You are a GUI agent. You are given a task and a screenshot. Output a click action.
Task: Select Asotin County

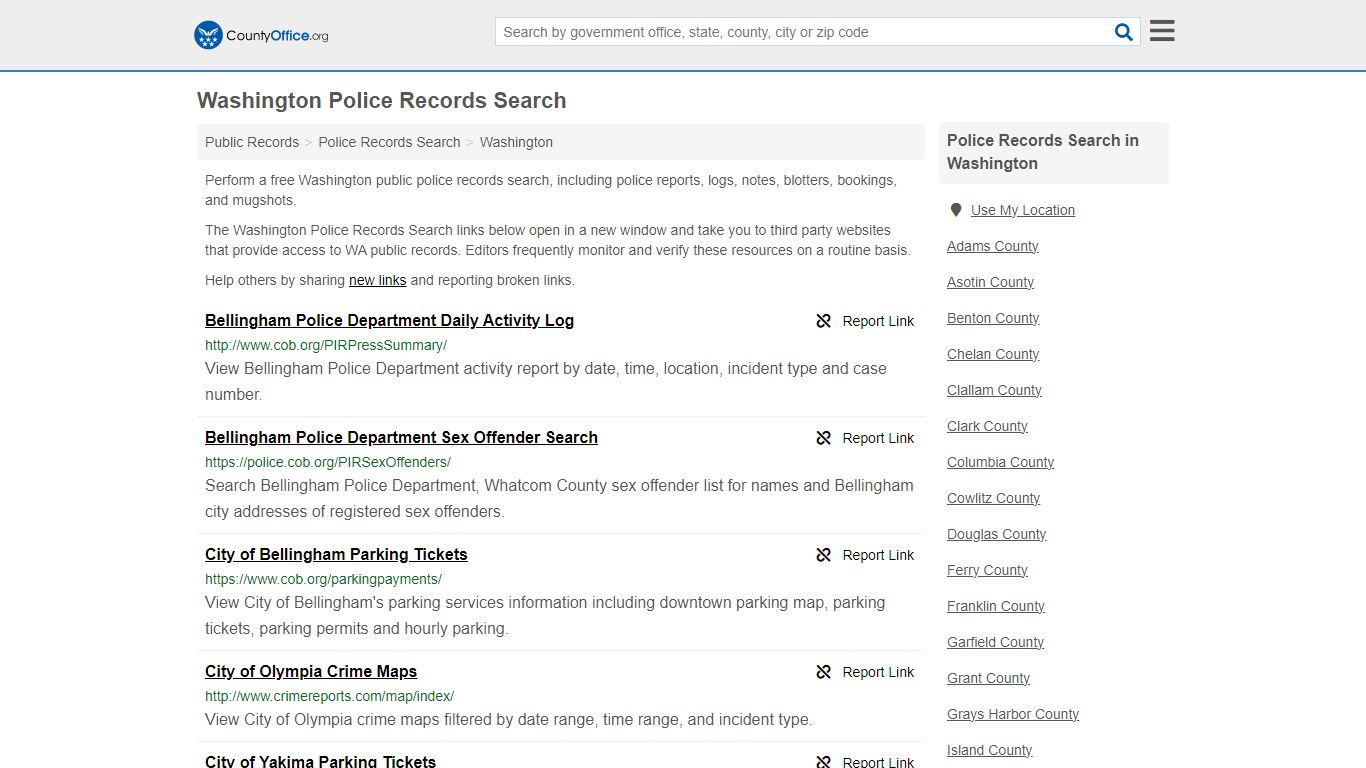click(x=990, y=282)
